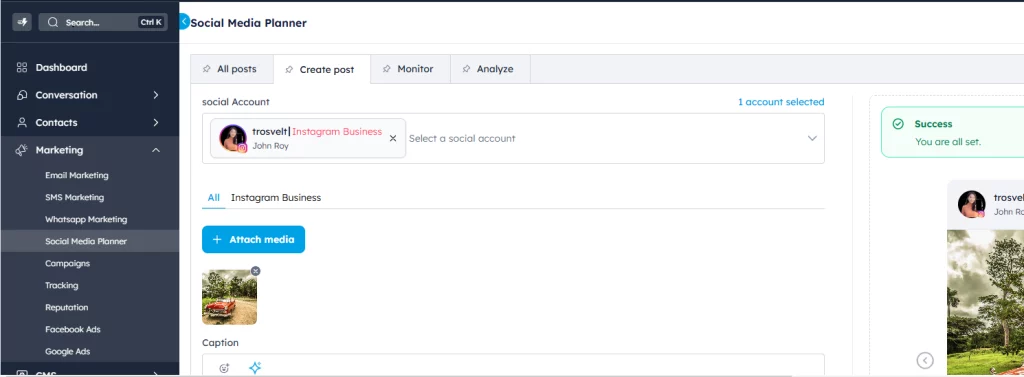Switch to the Create post tab
Viewport: 1024px width, 377px height.
tap(322, 69)
